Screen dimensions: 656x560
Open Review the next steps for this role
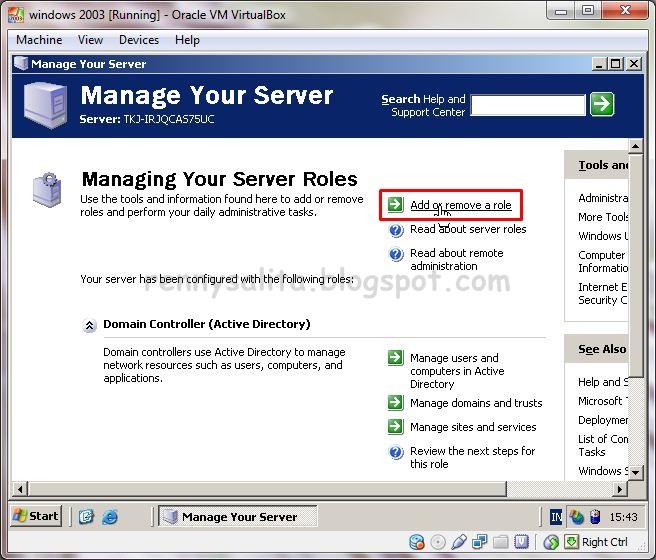click(x=472, y=457)
